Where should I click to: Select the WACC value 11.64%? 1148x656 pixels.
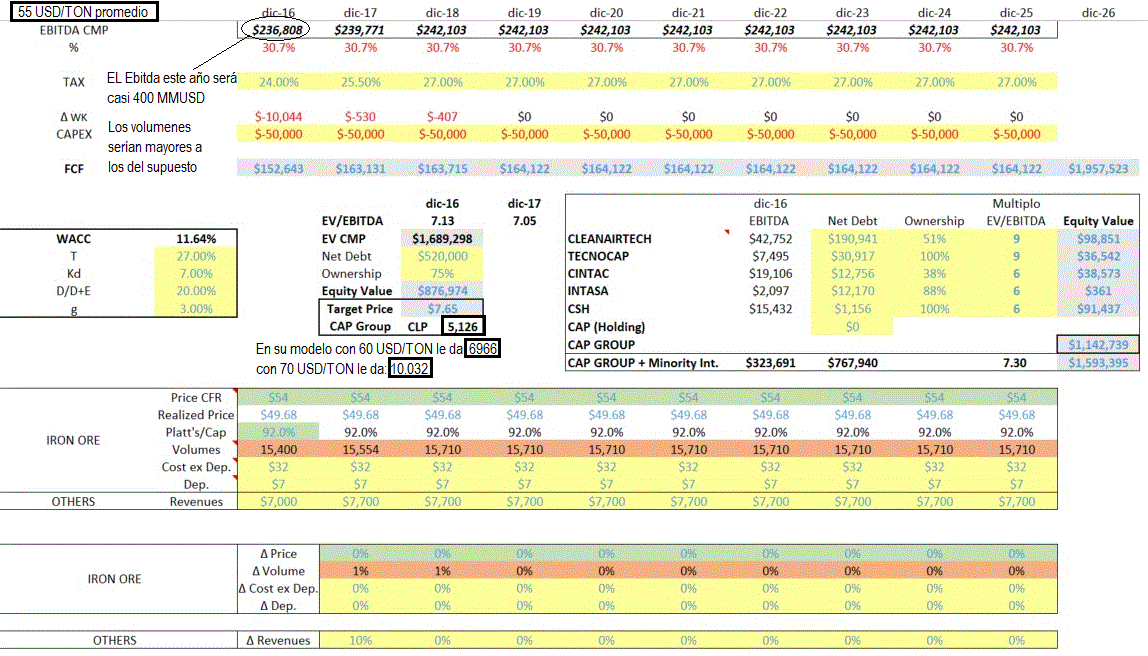click(x=196, y=239)
